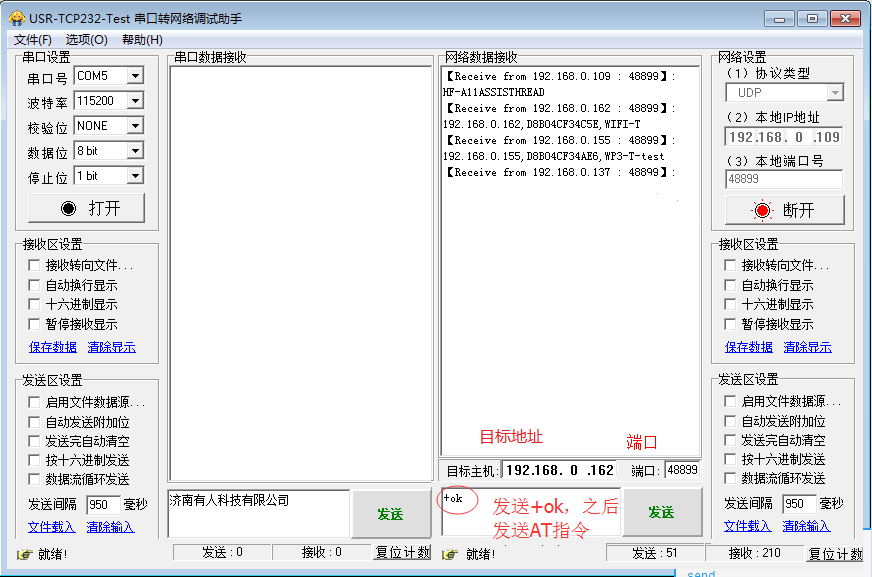Check 发送完自动清空 in the left send settings
The width and height of the screenshot is (872, 577).
tap(35, 441)
